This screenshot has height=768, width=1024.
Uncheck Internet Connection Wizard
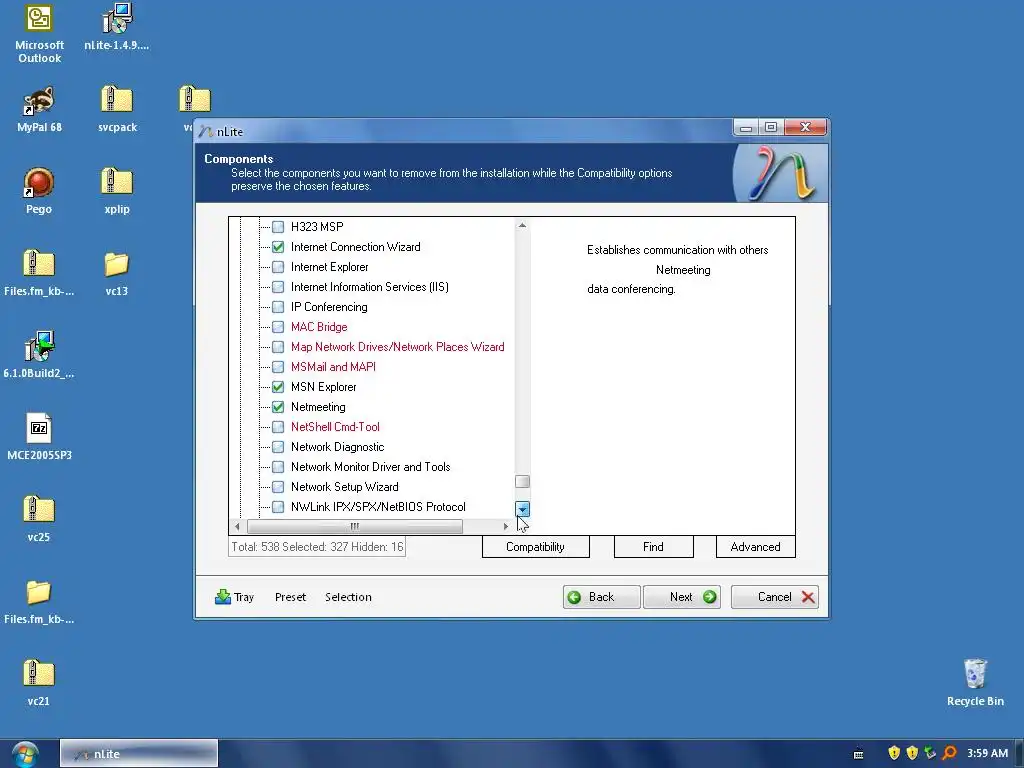pyautogui.click(x=278, y=247)
